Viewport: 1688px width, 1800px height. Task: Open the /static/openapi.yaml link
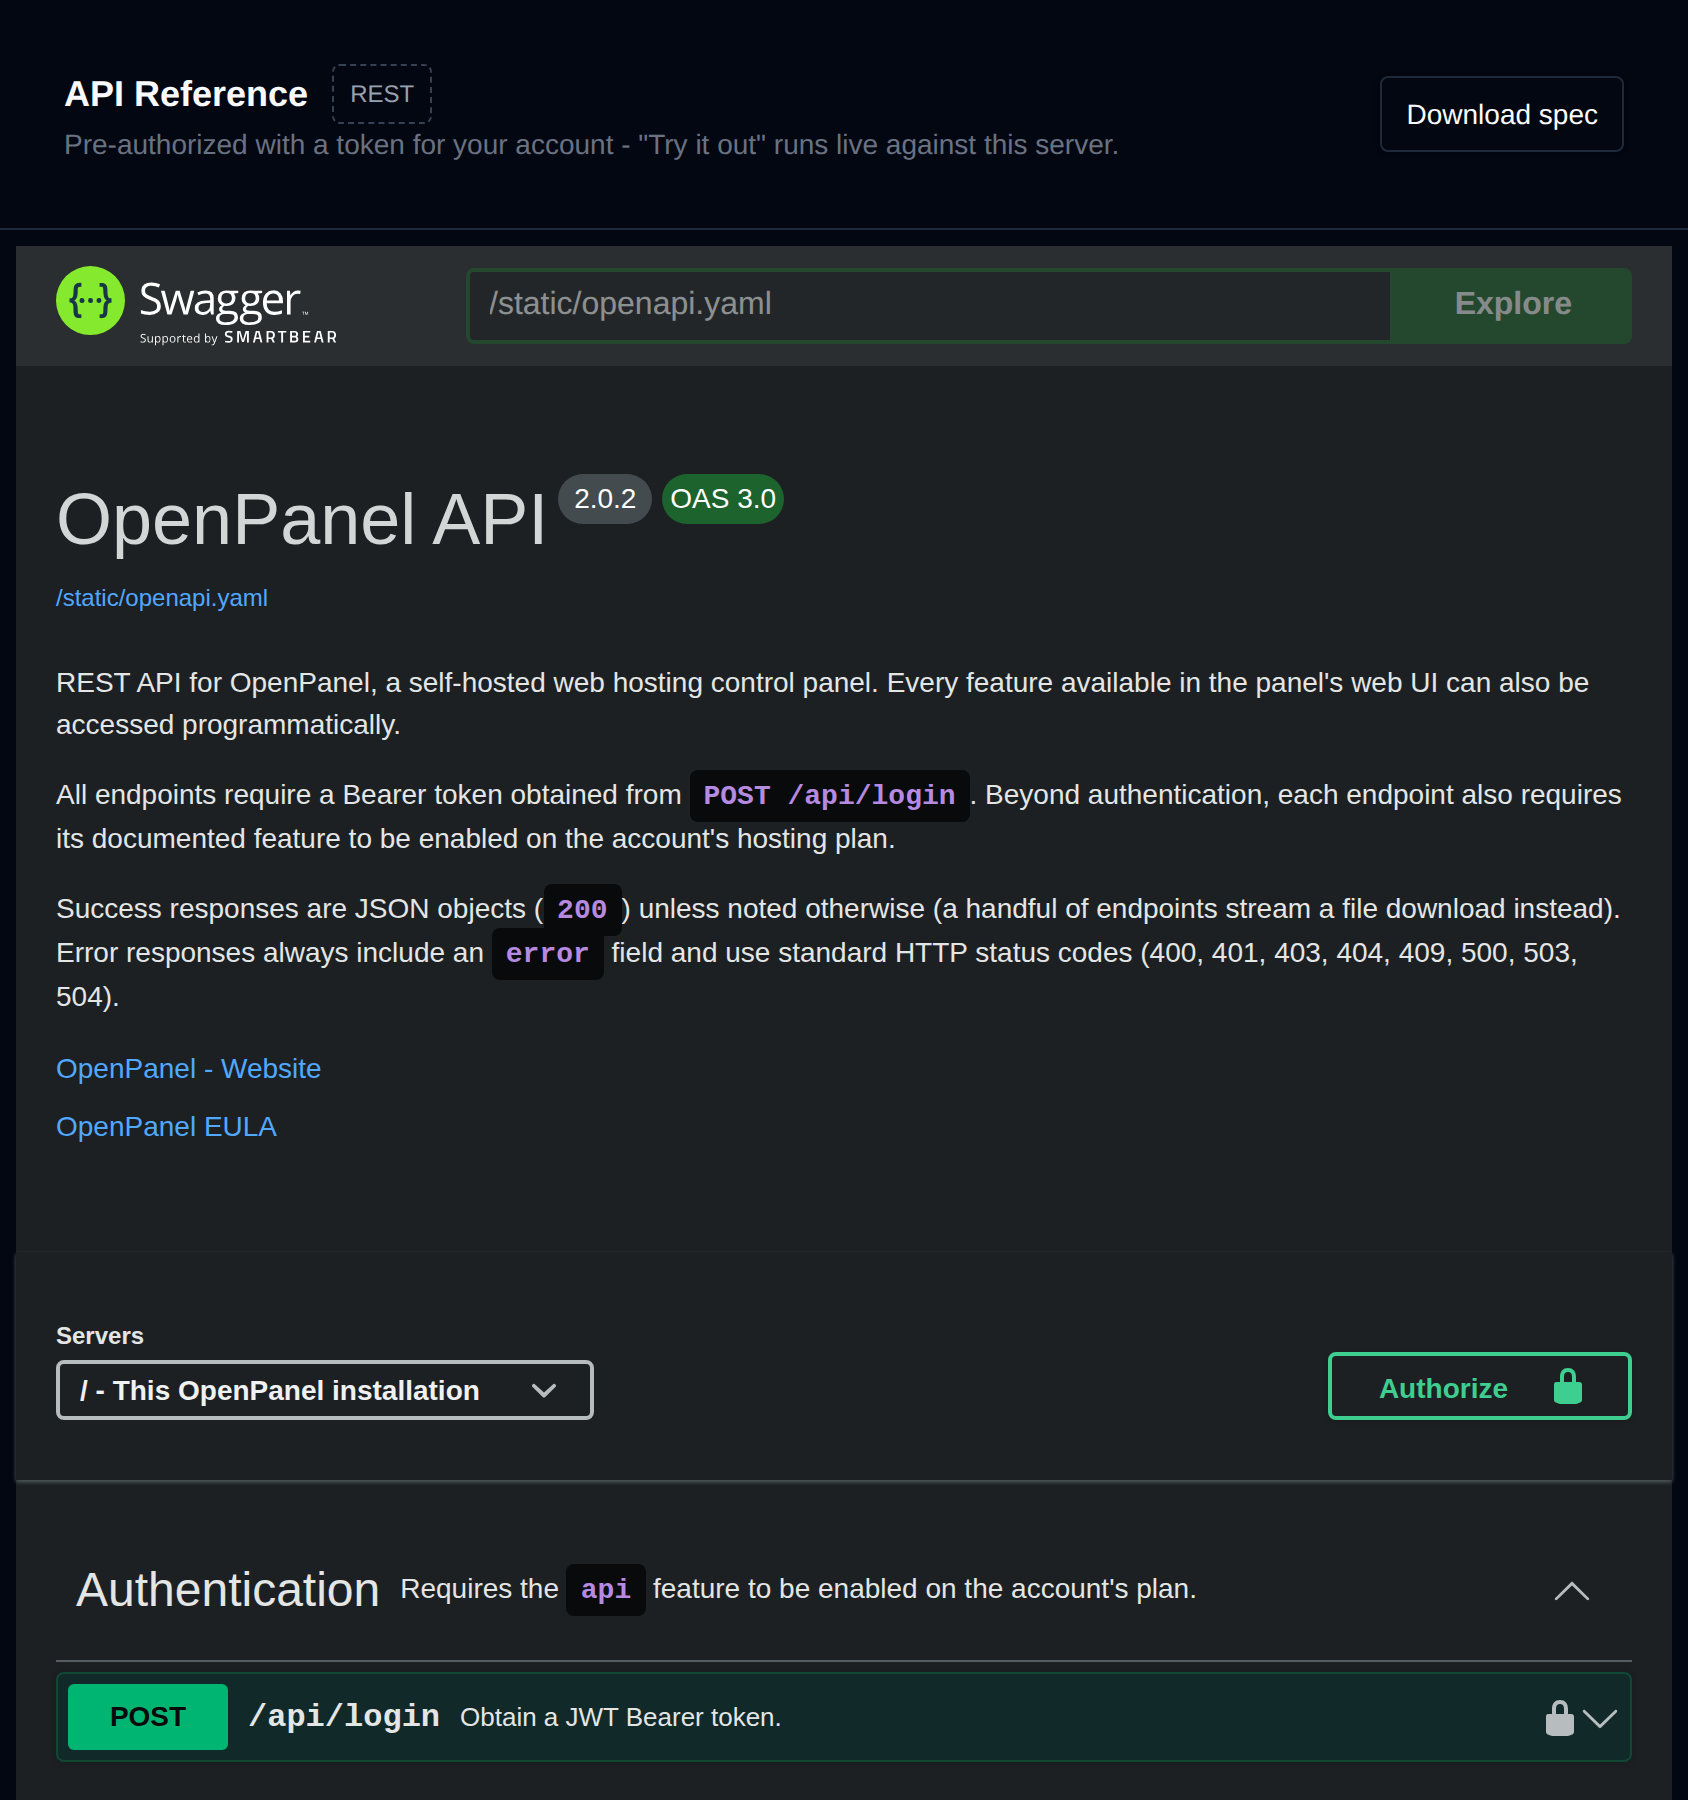162,598
